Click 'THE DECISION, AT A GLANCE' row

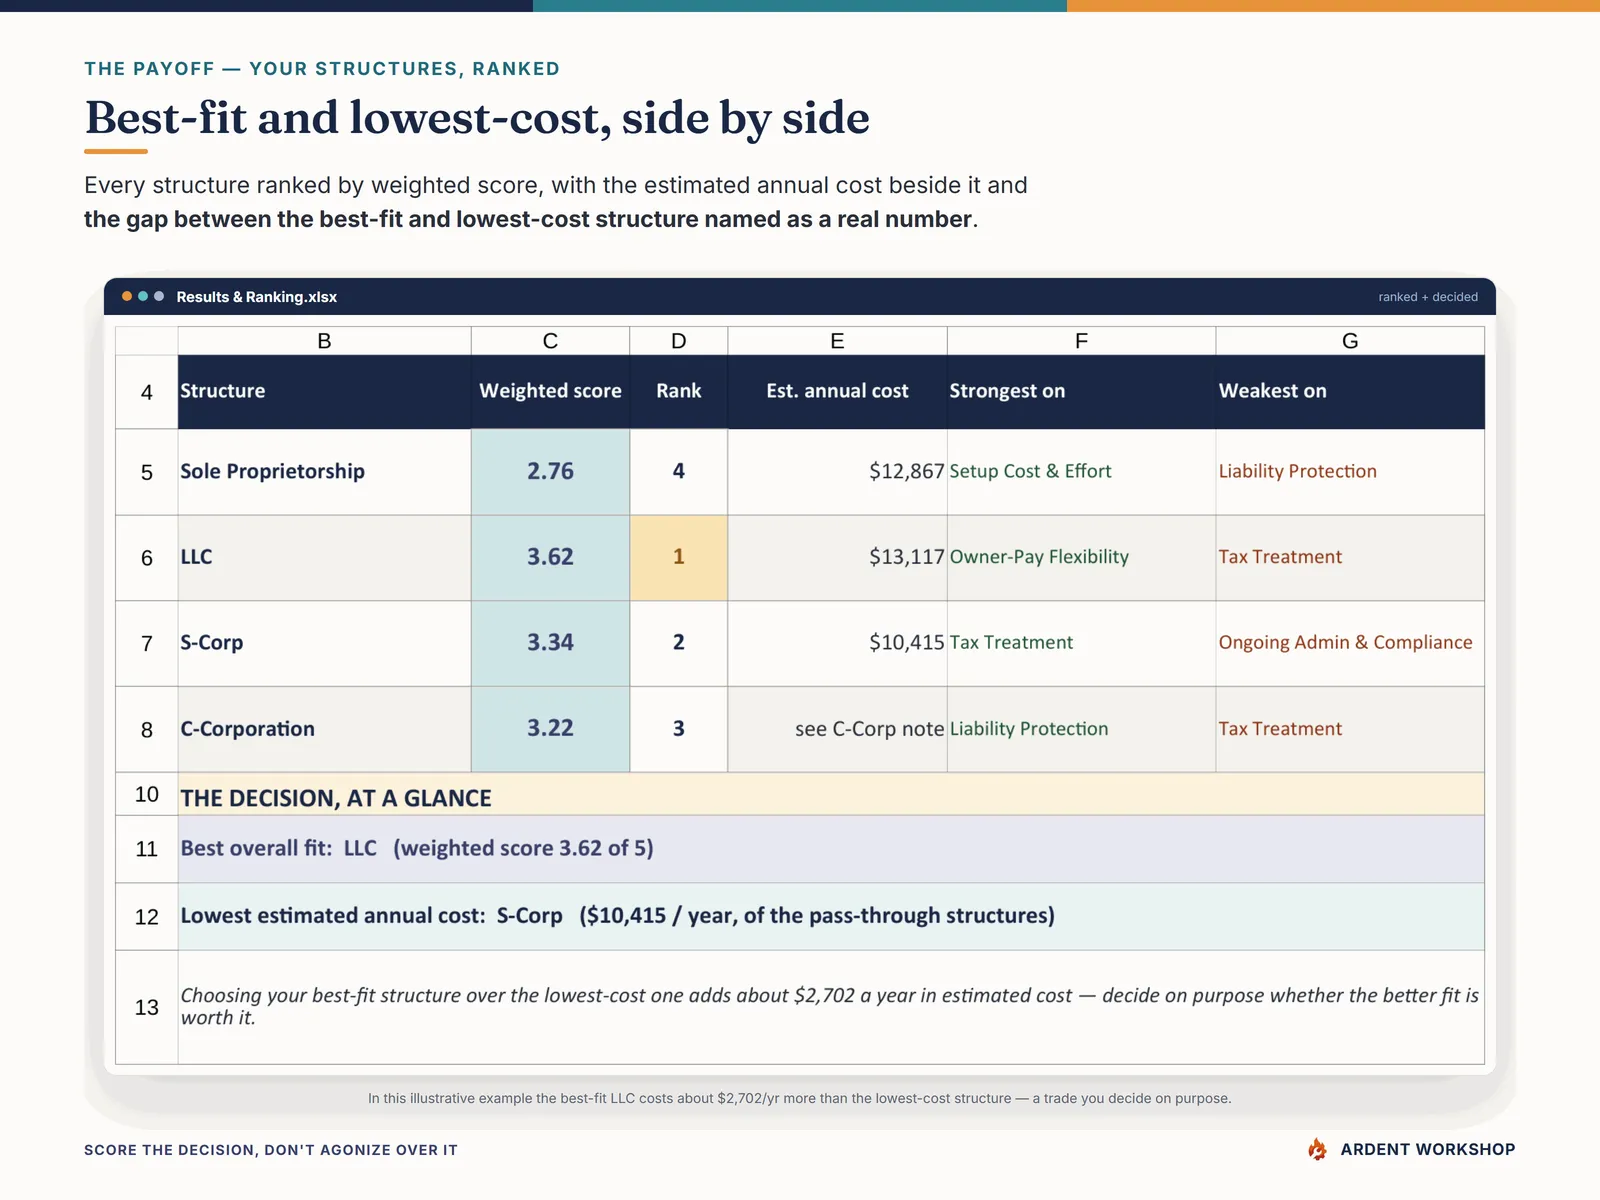(x=831, y=794)
